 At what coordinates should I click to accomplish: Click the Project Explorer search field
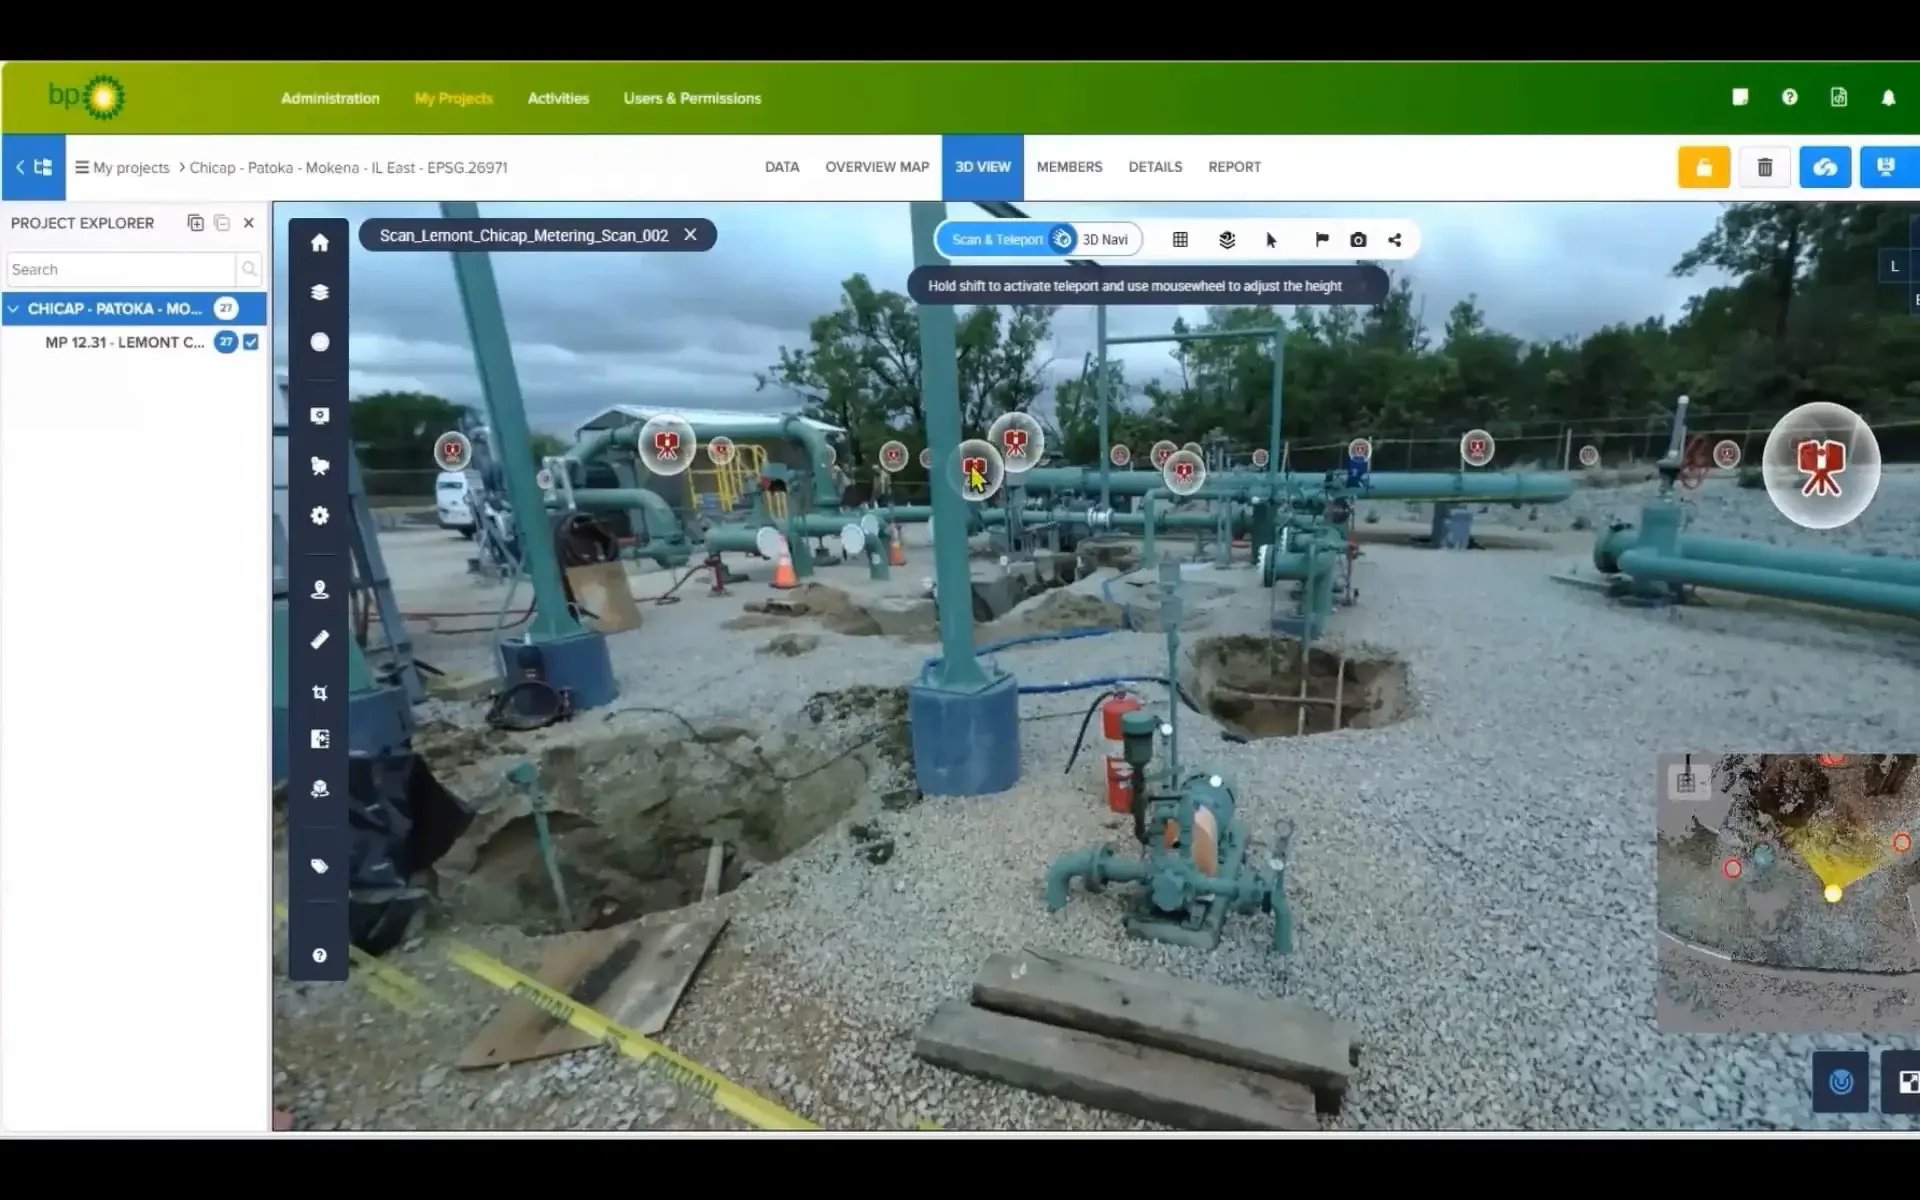point(120,269)
